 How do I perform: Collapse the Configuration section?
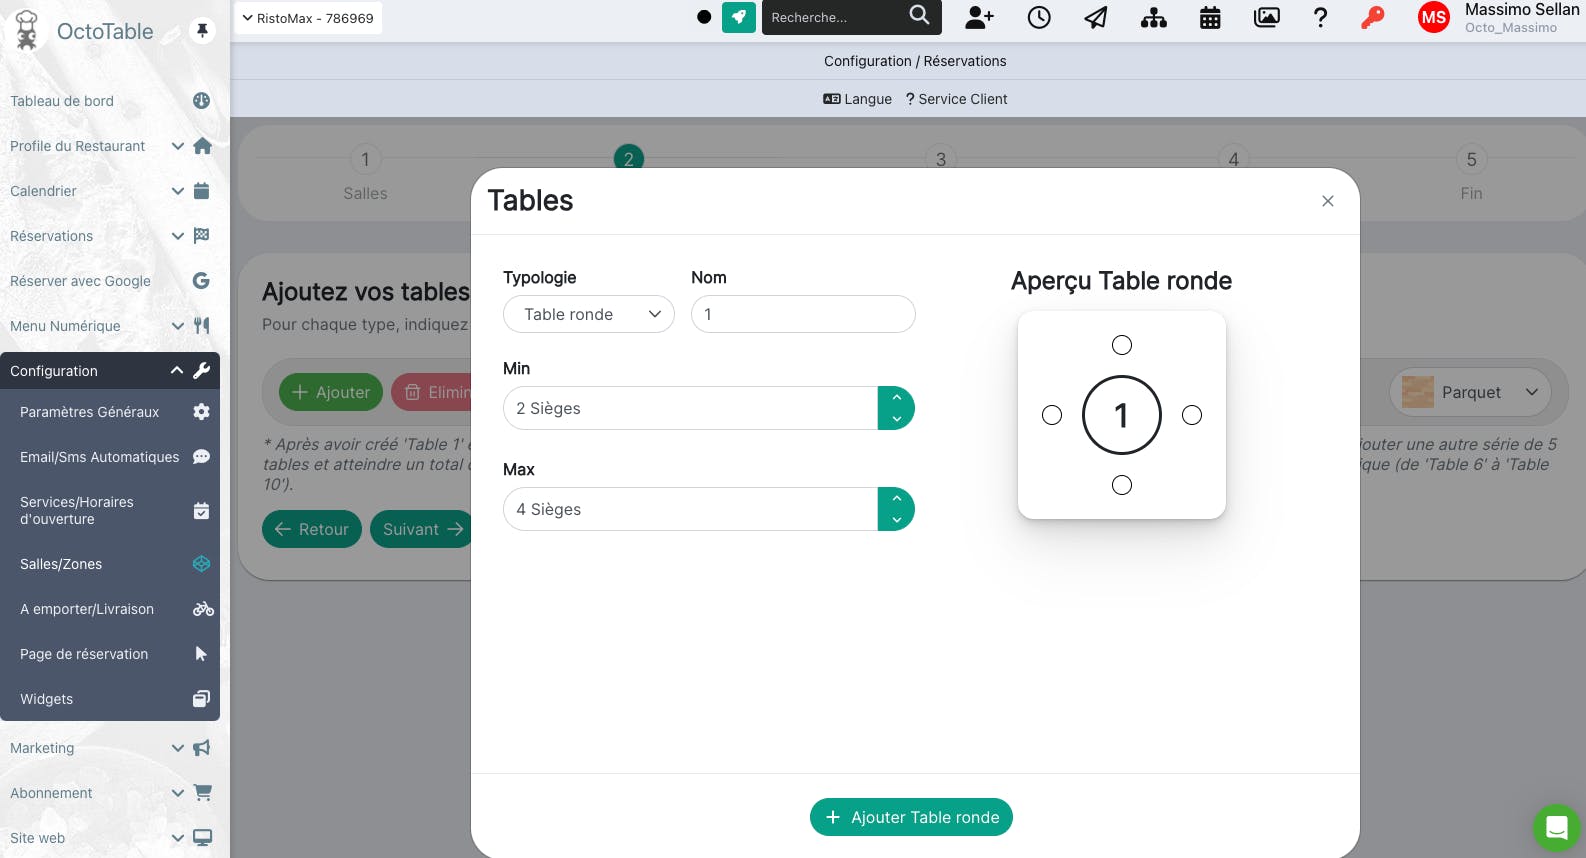(177, 371)
